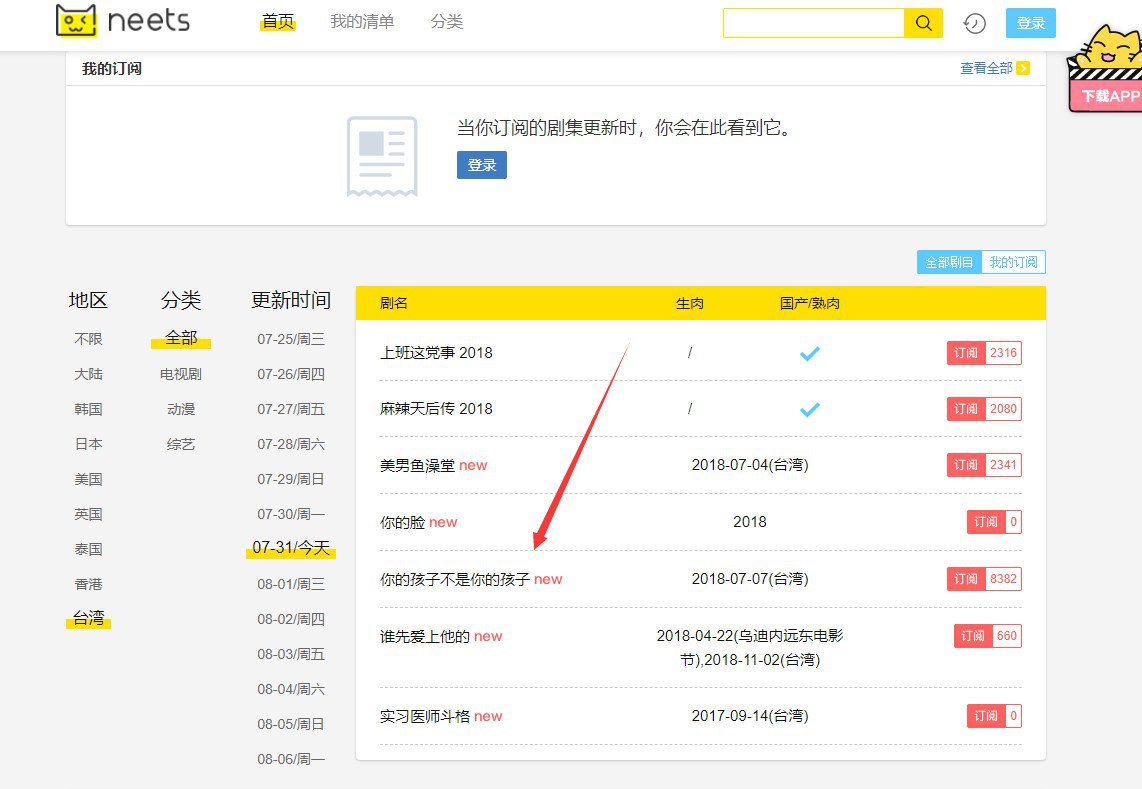The width and height of the screenshot is (1142, 789).
Task: Open the watch history clock icon
Action: coord(974,23)
